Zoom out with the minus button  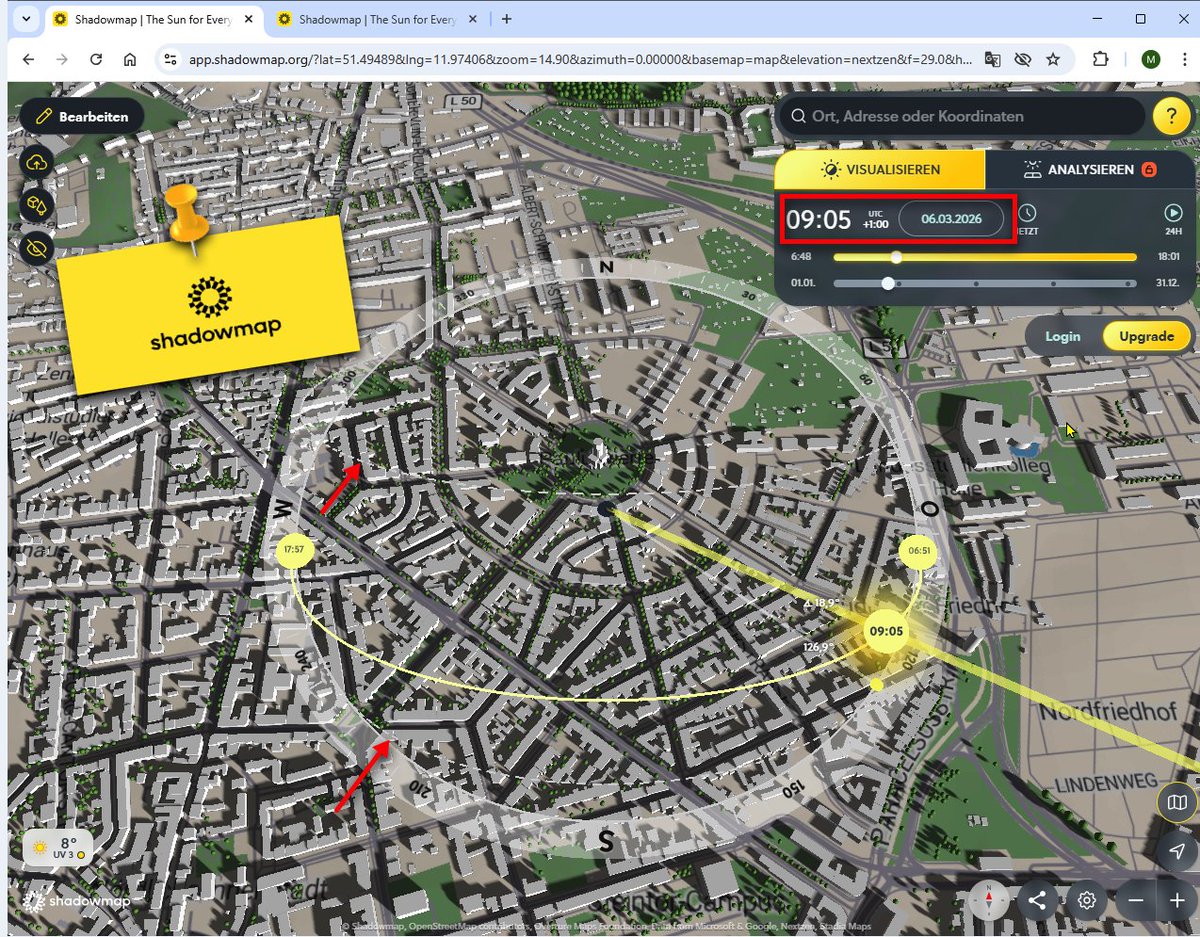(x=1135, y=900)
